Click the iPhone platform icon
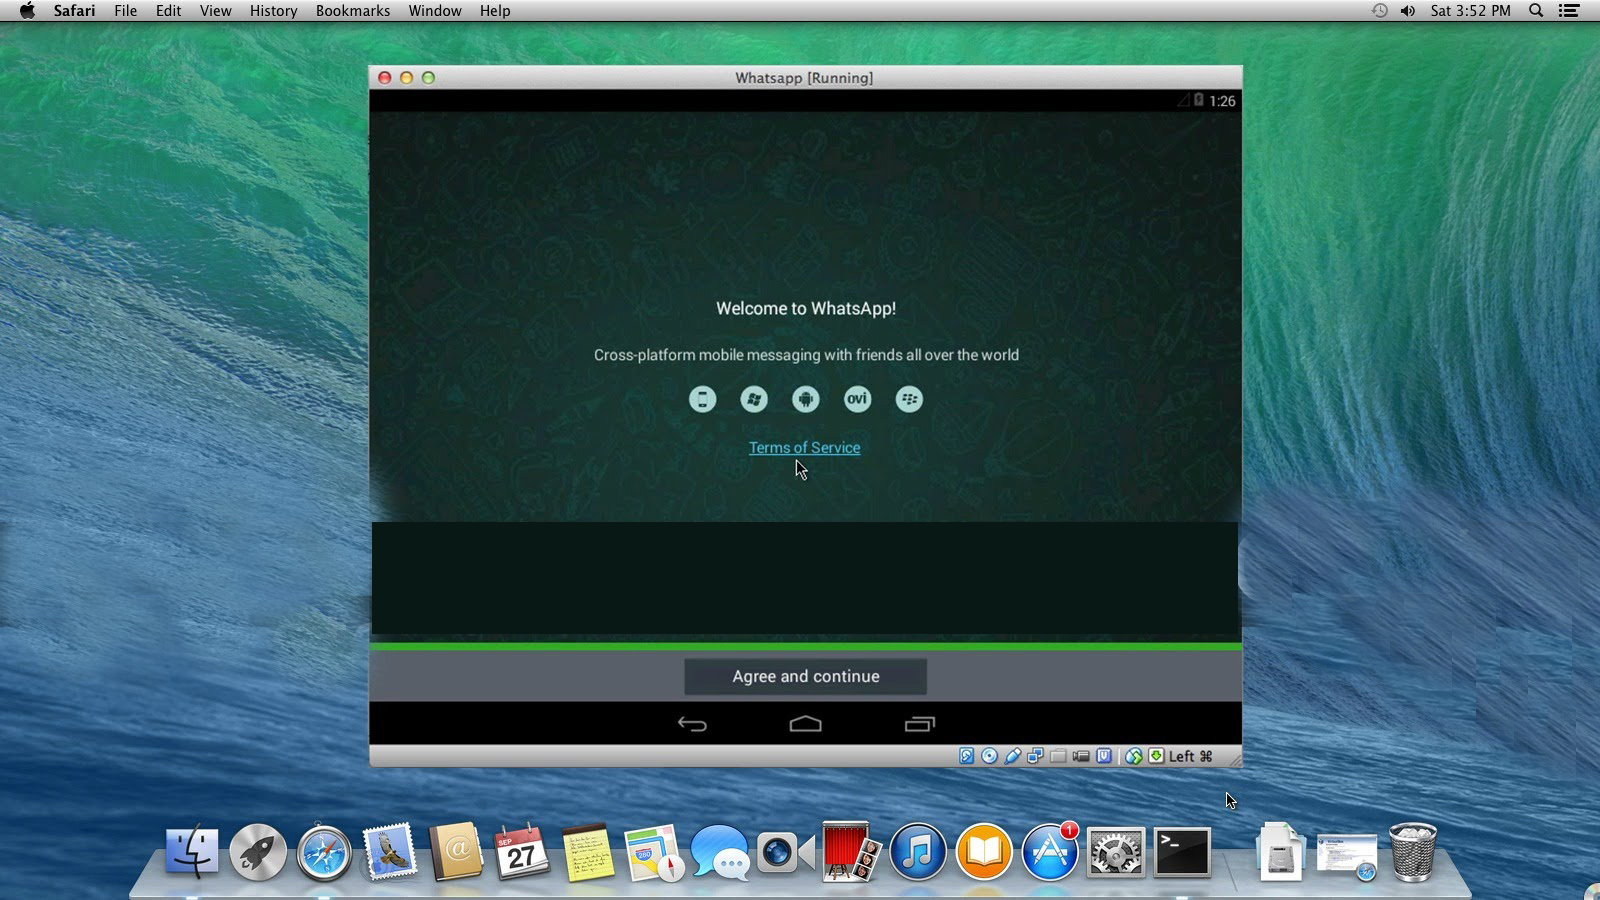1600x900 pixels. [x=702, y=399]
